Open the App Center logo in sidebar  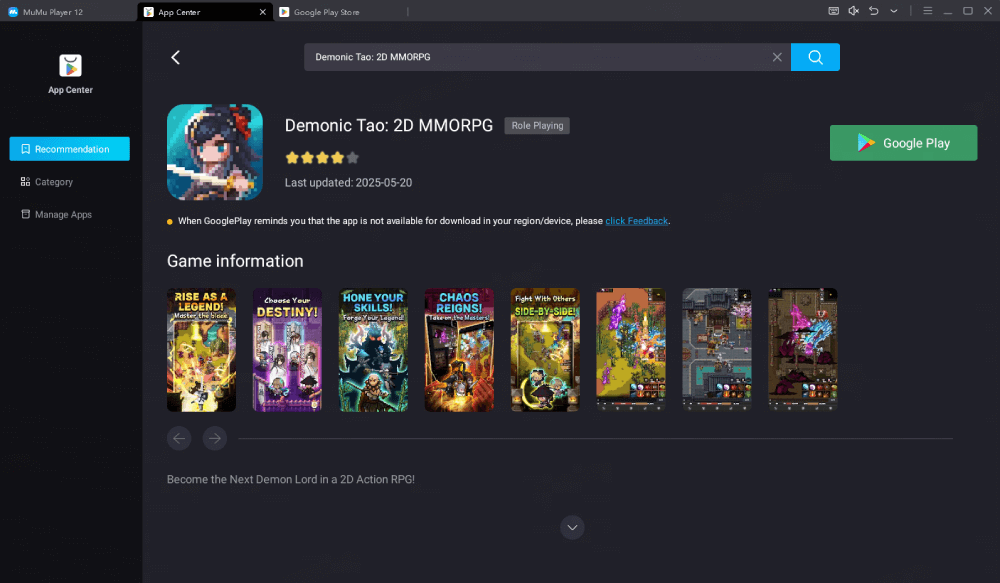[70, 66]
